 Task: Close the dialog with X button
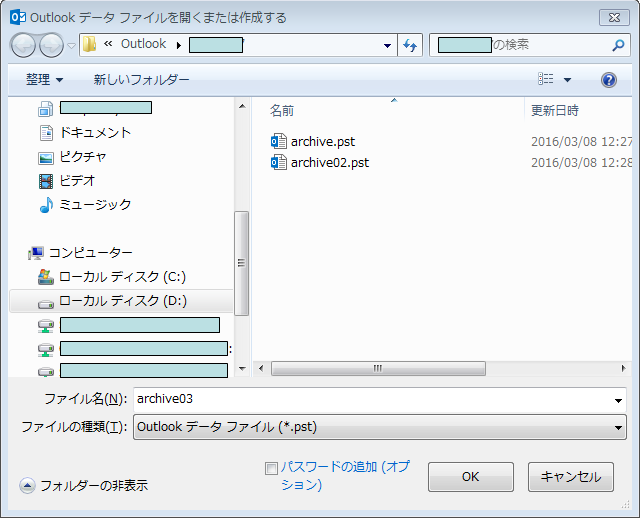pyautogui.click(x=614, y=18)
